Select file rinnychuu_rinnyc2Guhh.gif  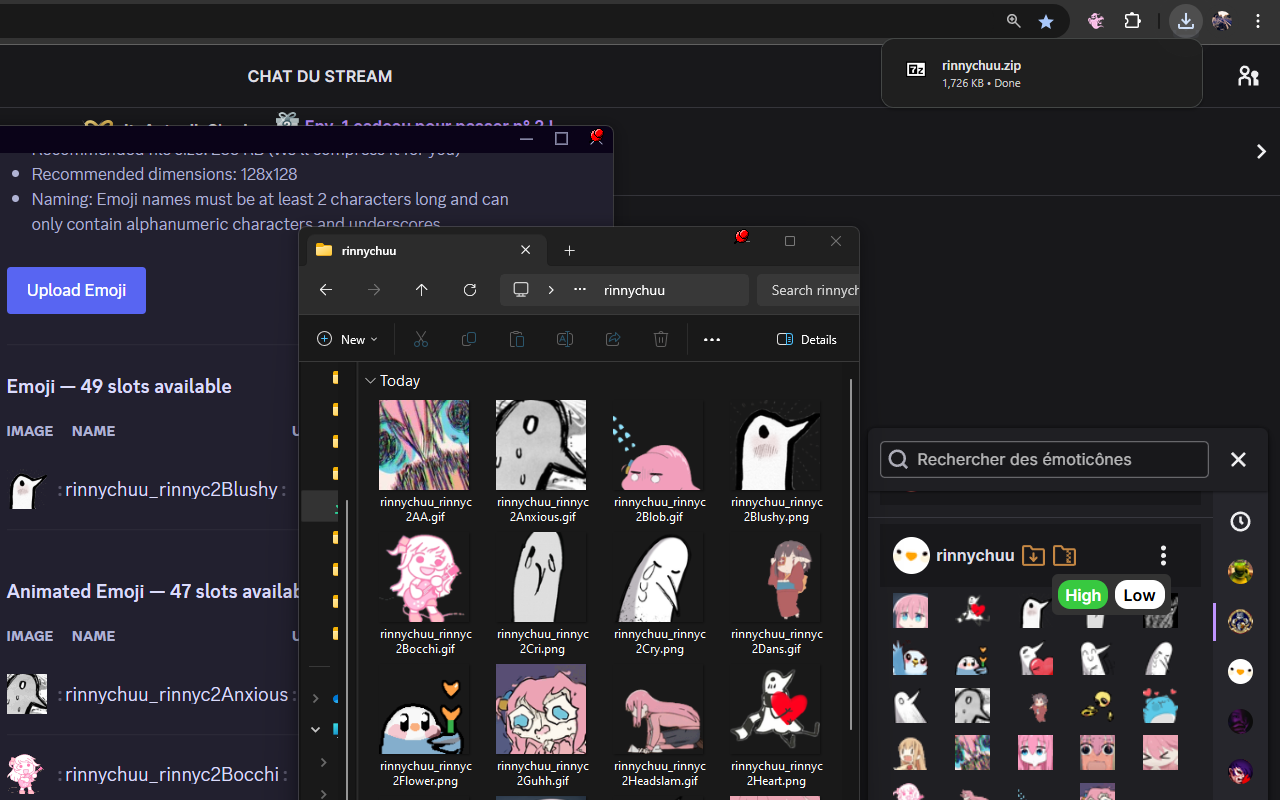[541, 726]
